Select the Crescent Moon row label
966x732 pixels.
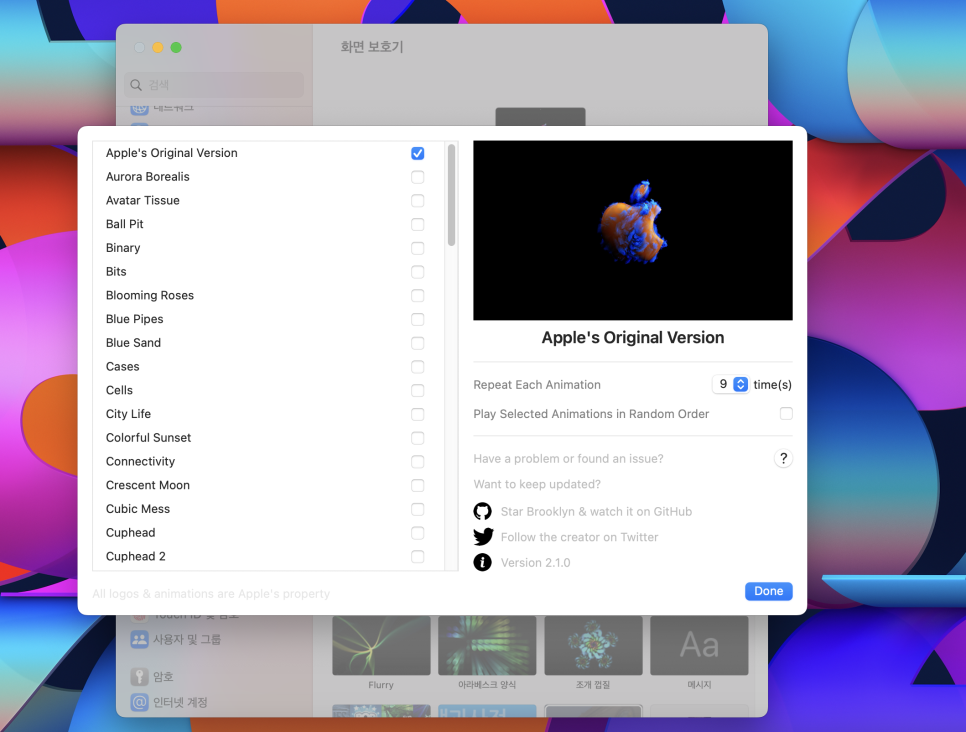(x=148, y=485)
